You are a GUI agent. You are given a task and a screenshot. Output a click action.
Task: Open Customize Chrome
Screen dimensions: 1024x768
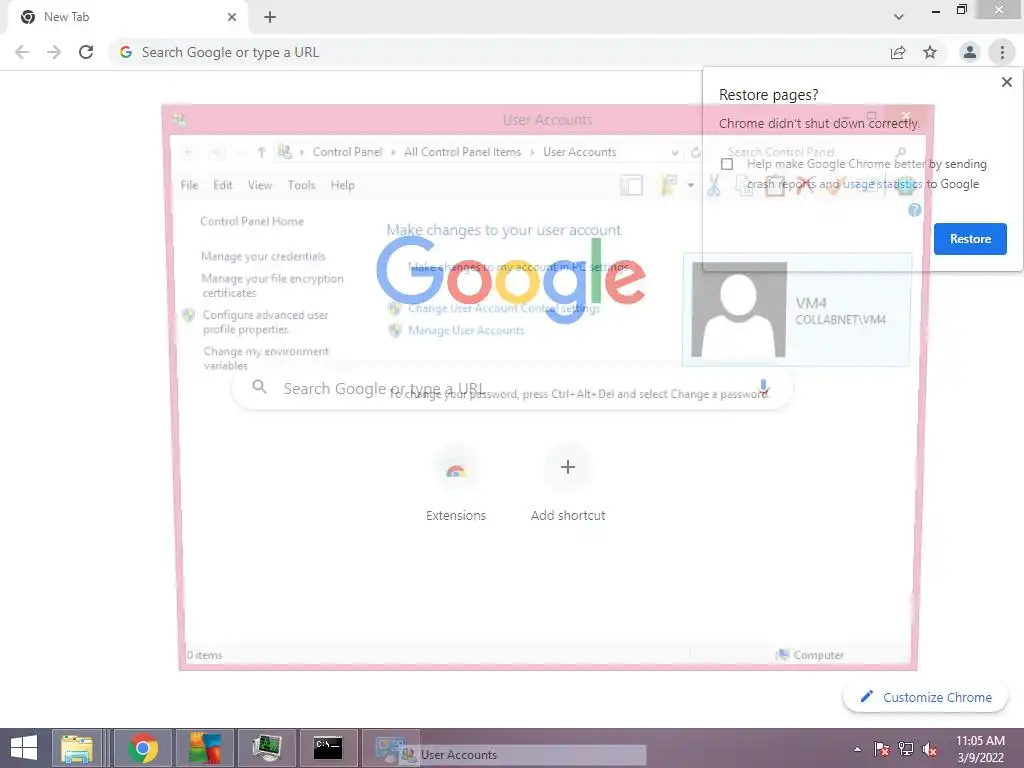925,697
